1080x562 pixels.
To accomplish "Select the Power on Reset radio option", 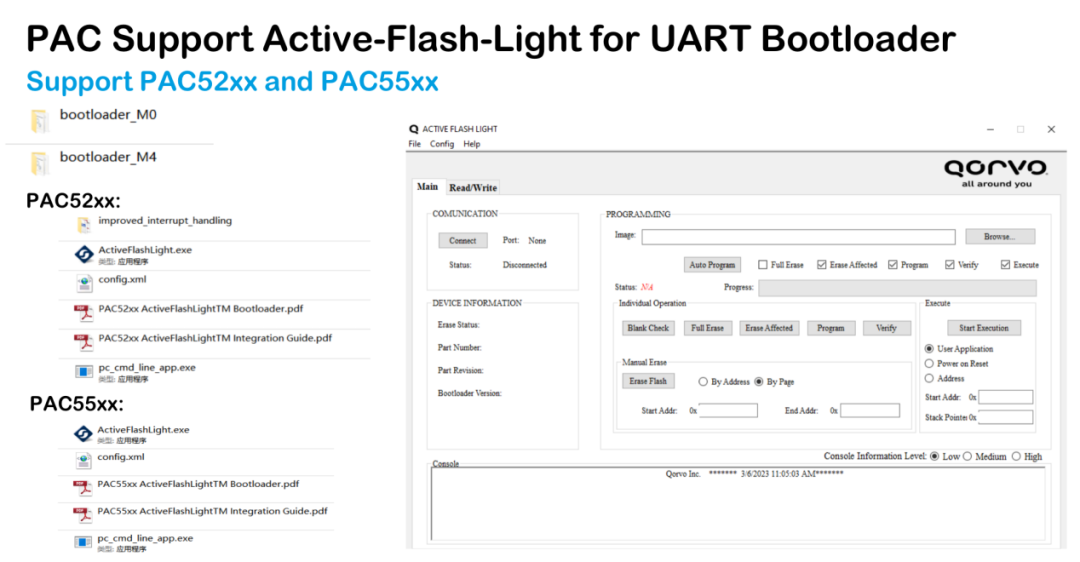I will point(929,364).
